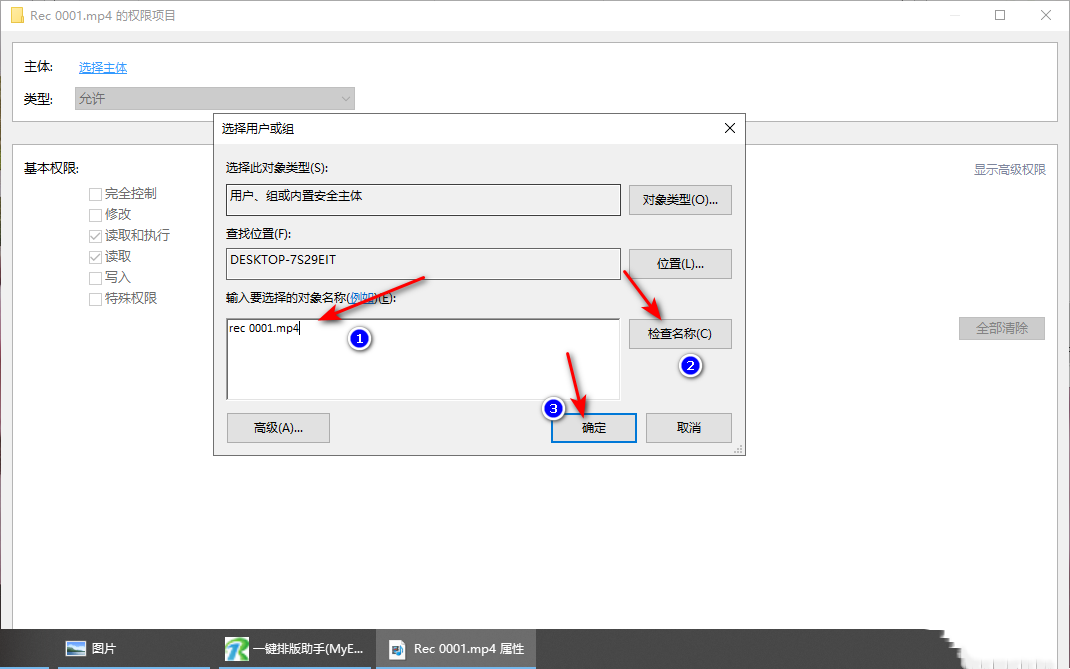The height and width of the screenshot is (669, 1070).
Task: Click the folder icon in title bar
Action: tap(17, 15)
